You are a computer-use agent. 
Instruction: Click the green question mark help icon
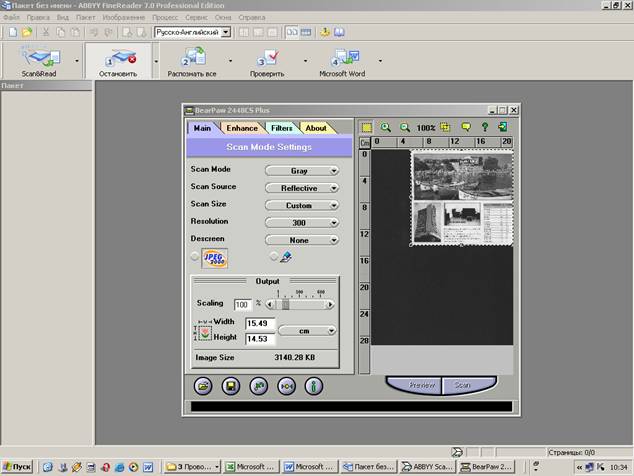click(485, 127)
